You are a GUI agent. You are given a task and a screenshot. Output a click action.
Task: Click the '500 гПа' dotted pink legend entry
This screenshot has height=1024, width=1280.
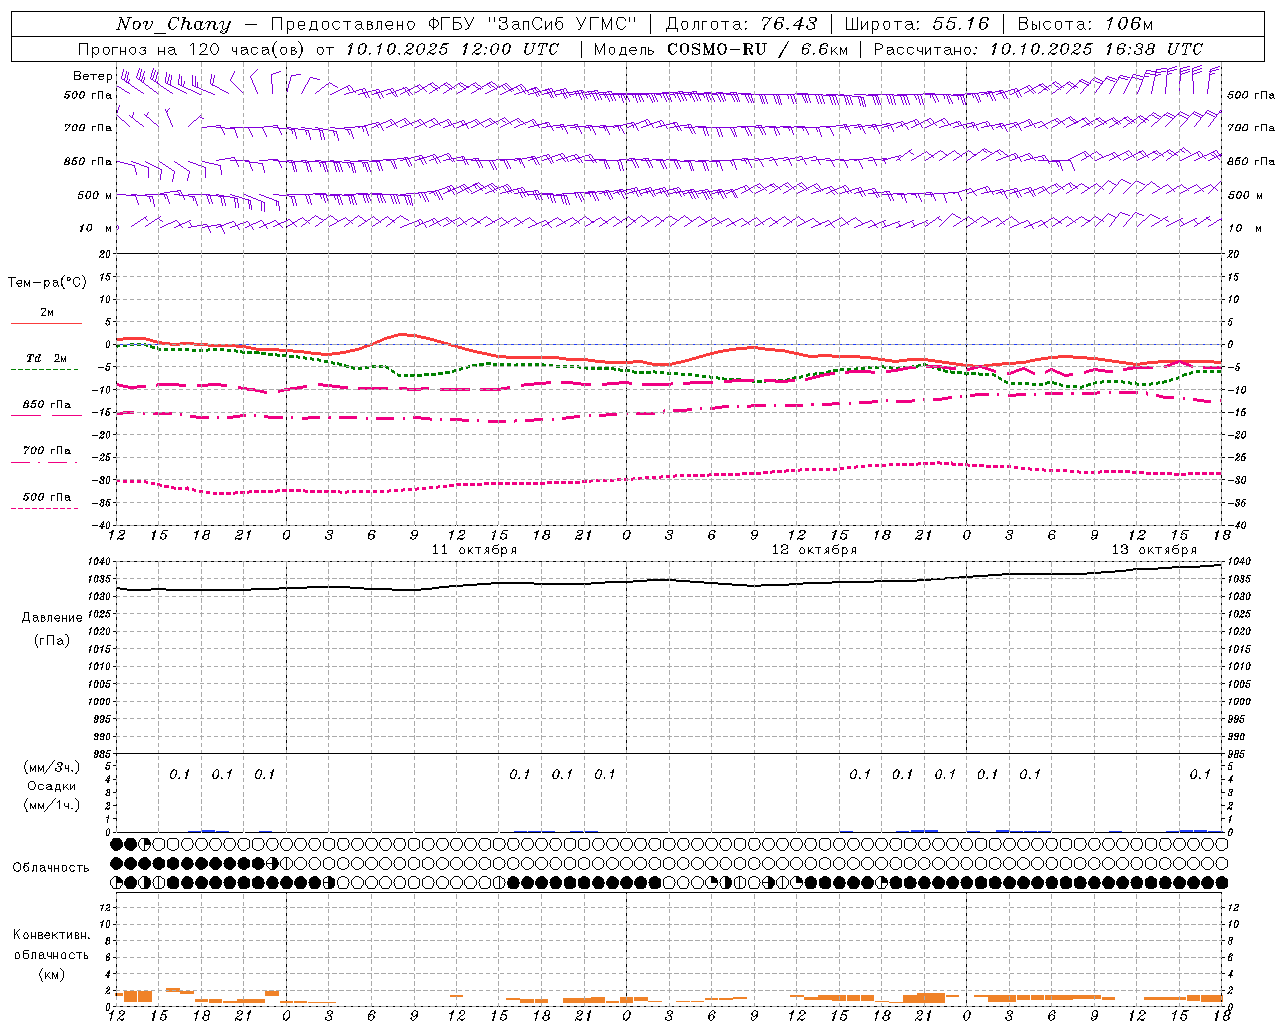pos(47,497)
